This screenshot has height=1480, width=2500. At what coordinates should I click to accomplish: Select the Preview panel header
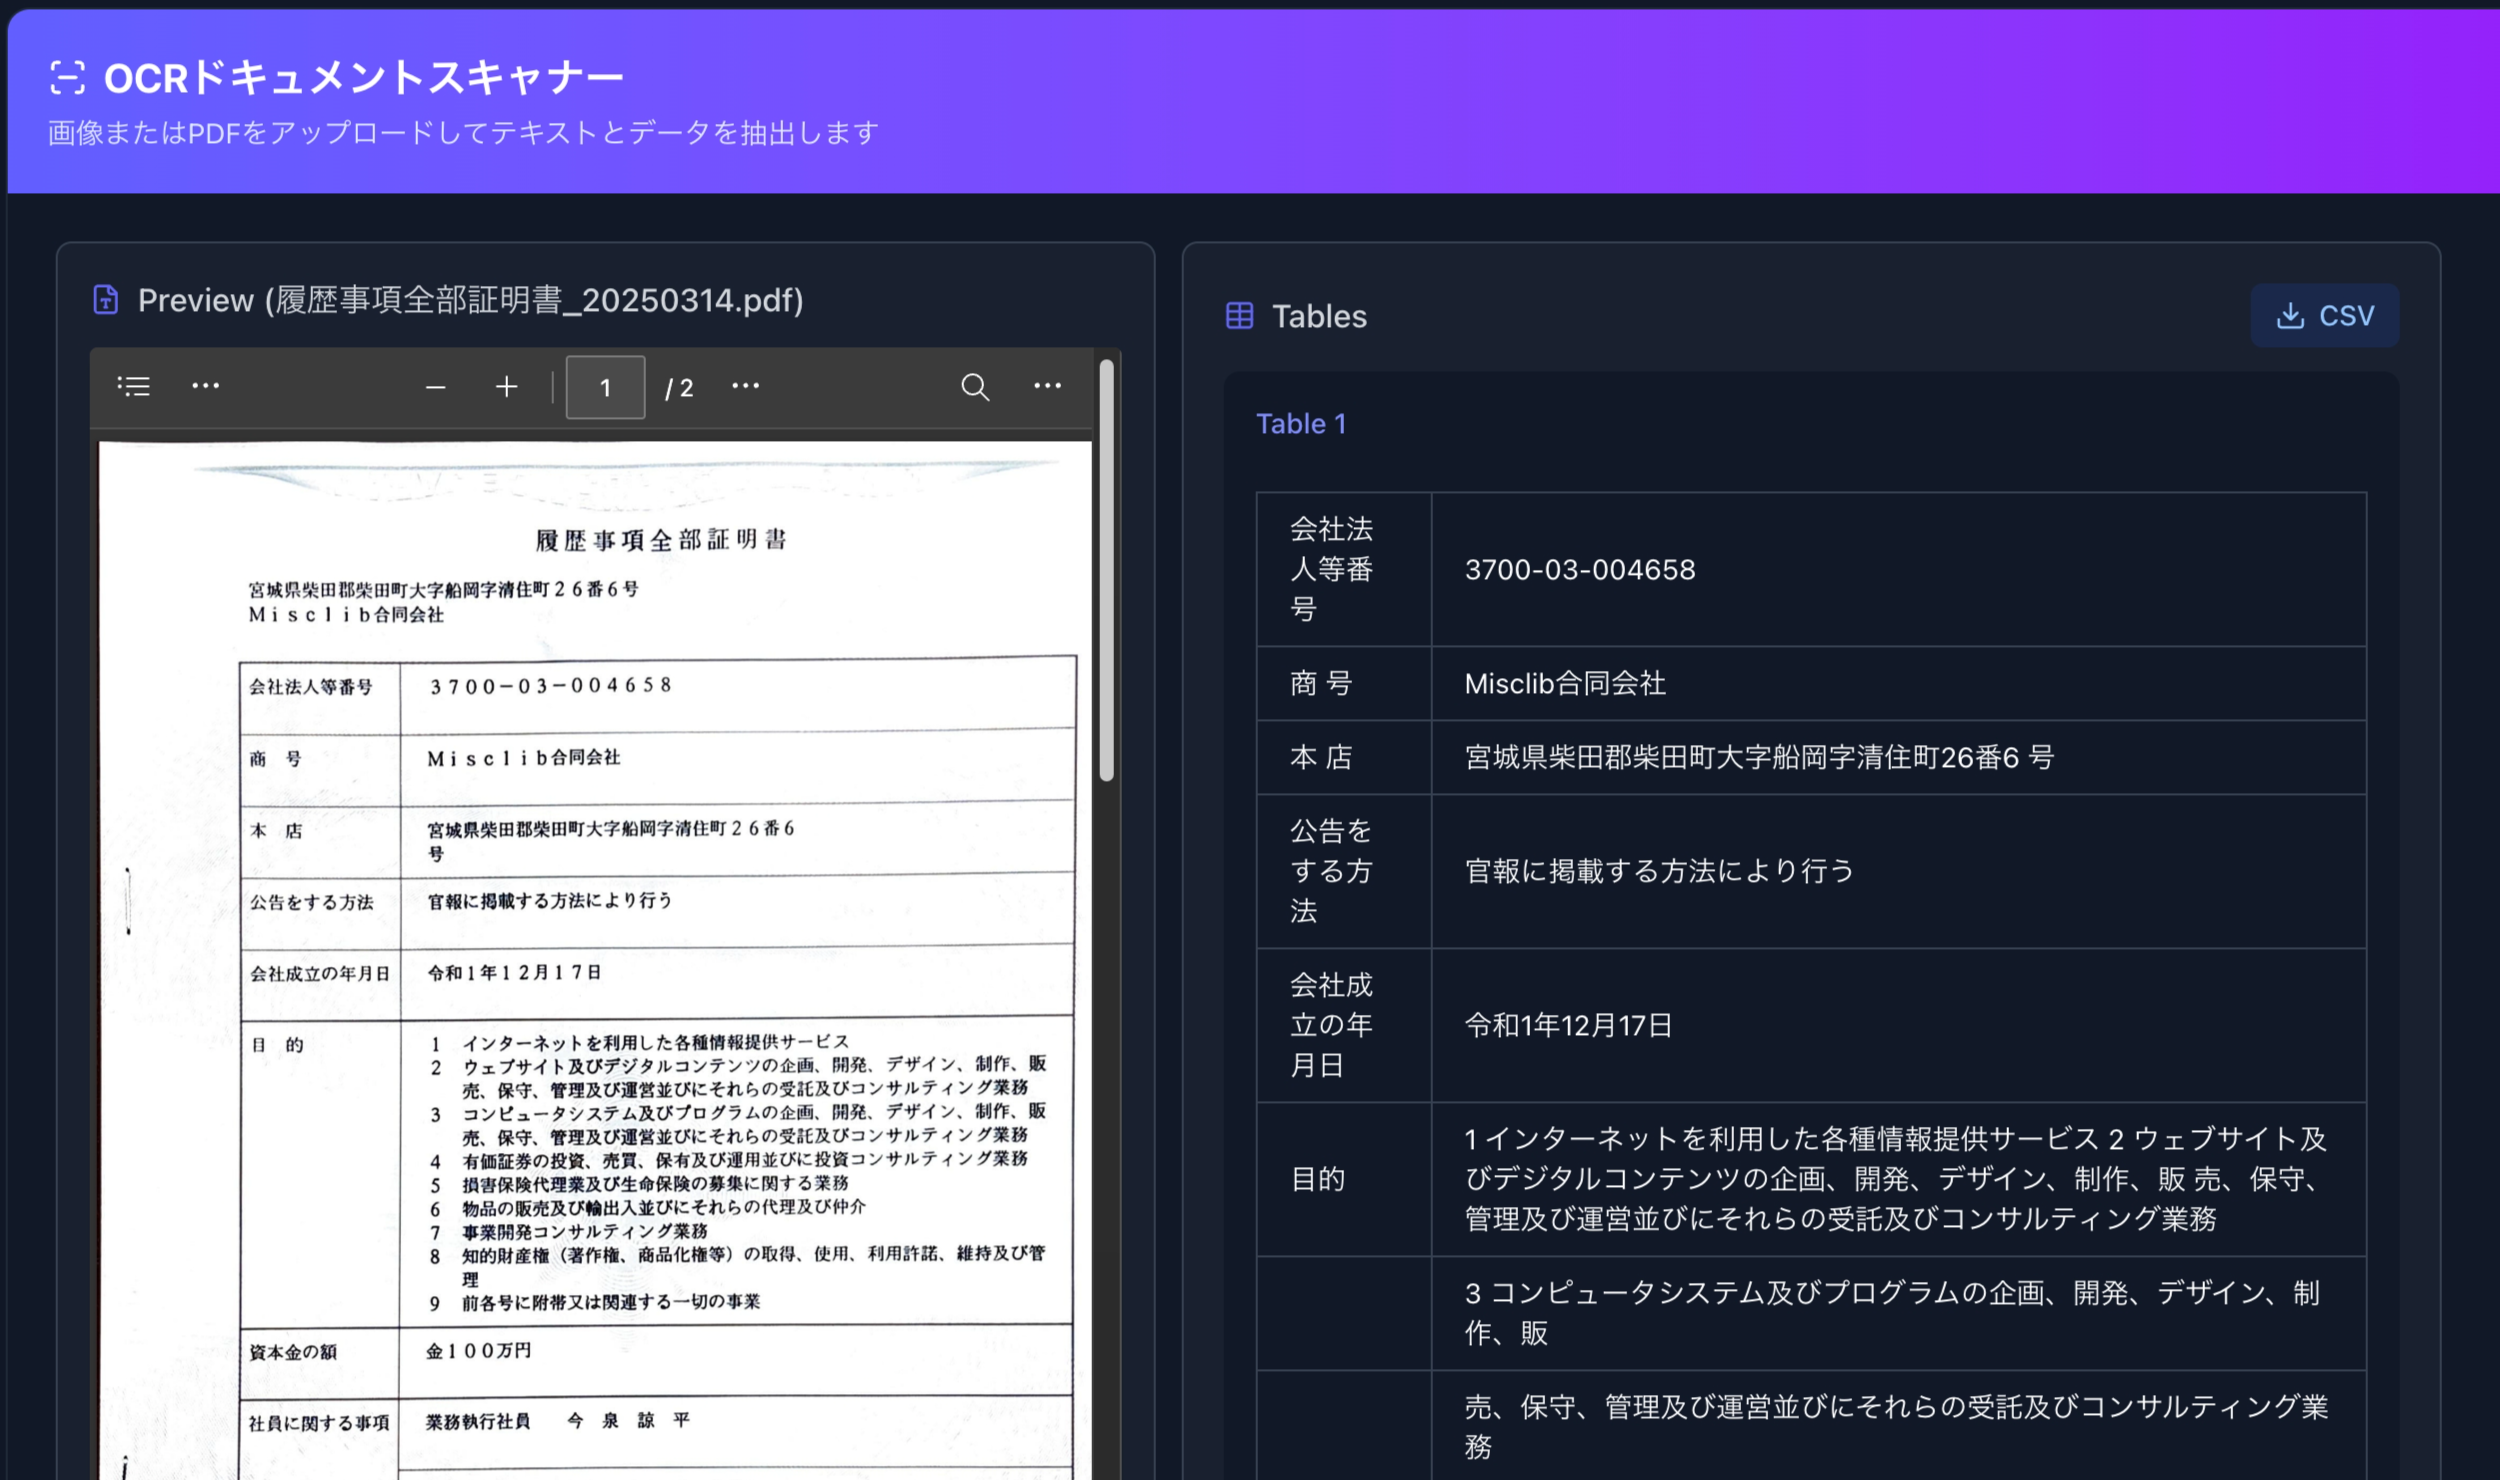point(470,300)
